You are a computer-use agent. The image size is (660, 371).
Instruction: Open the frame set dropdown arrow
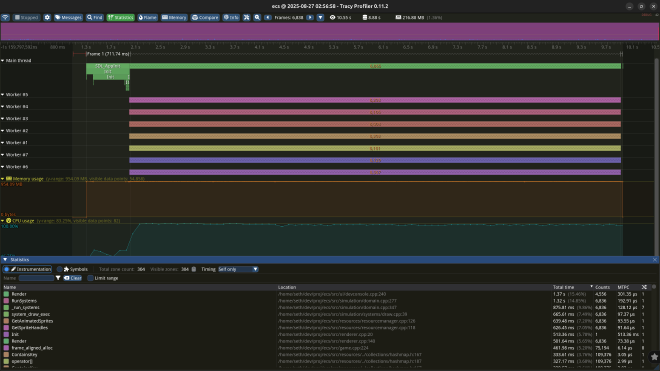[320, 17]
